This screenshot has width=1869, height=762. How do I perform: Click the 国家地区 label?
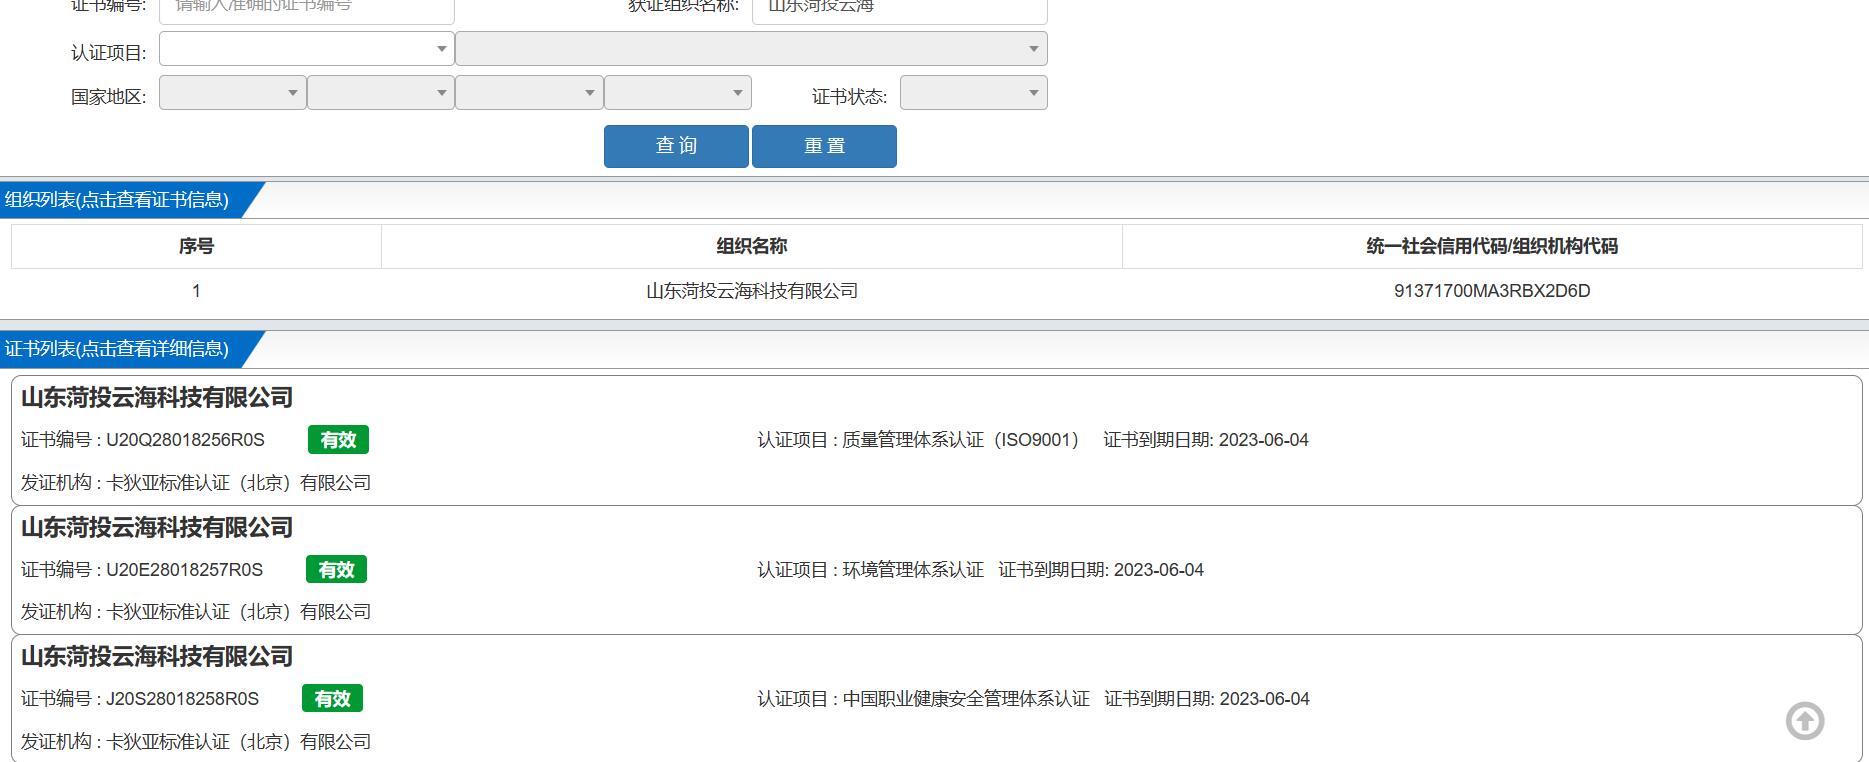(x=108, y=97)
